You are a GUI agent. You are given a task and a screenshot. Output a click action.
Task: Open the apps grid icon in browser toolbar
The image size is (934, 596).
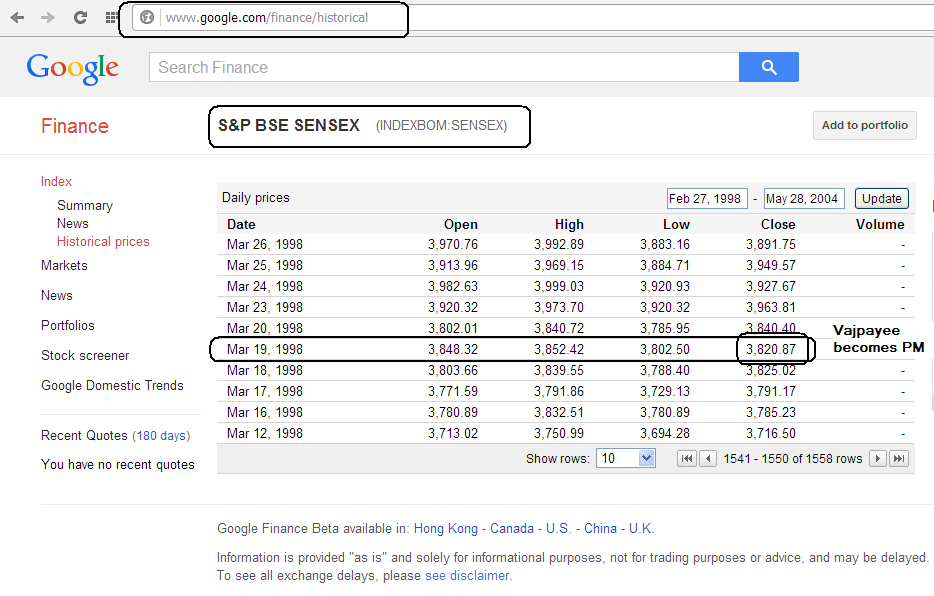[x=111, y=18]
